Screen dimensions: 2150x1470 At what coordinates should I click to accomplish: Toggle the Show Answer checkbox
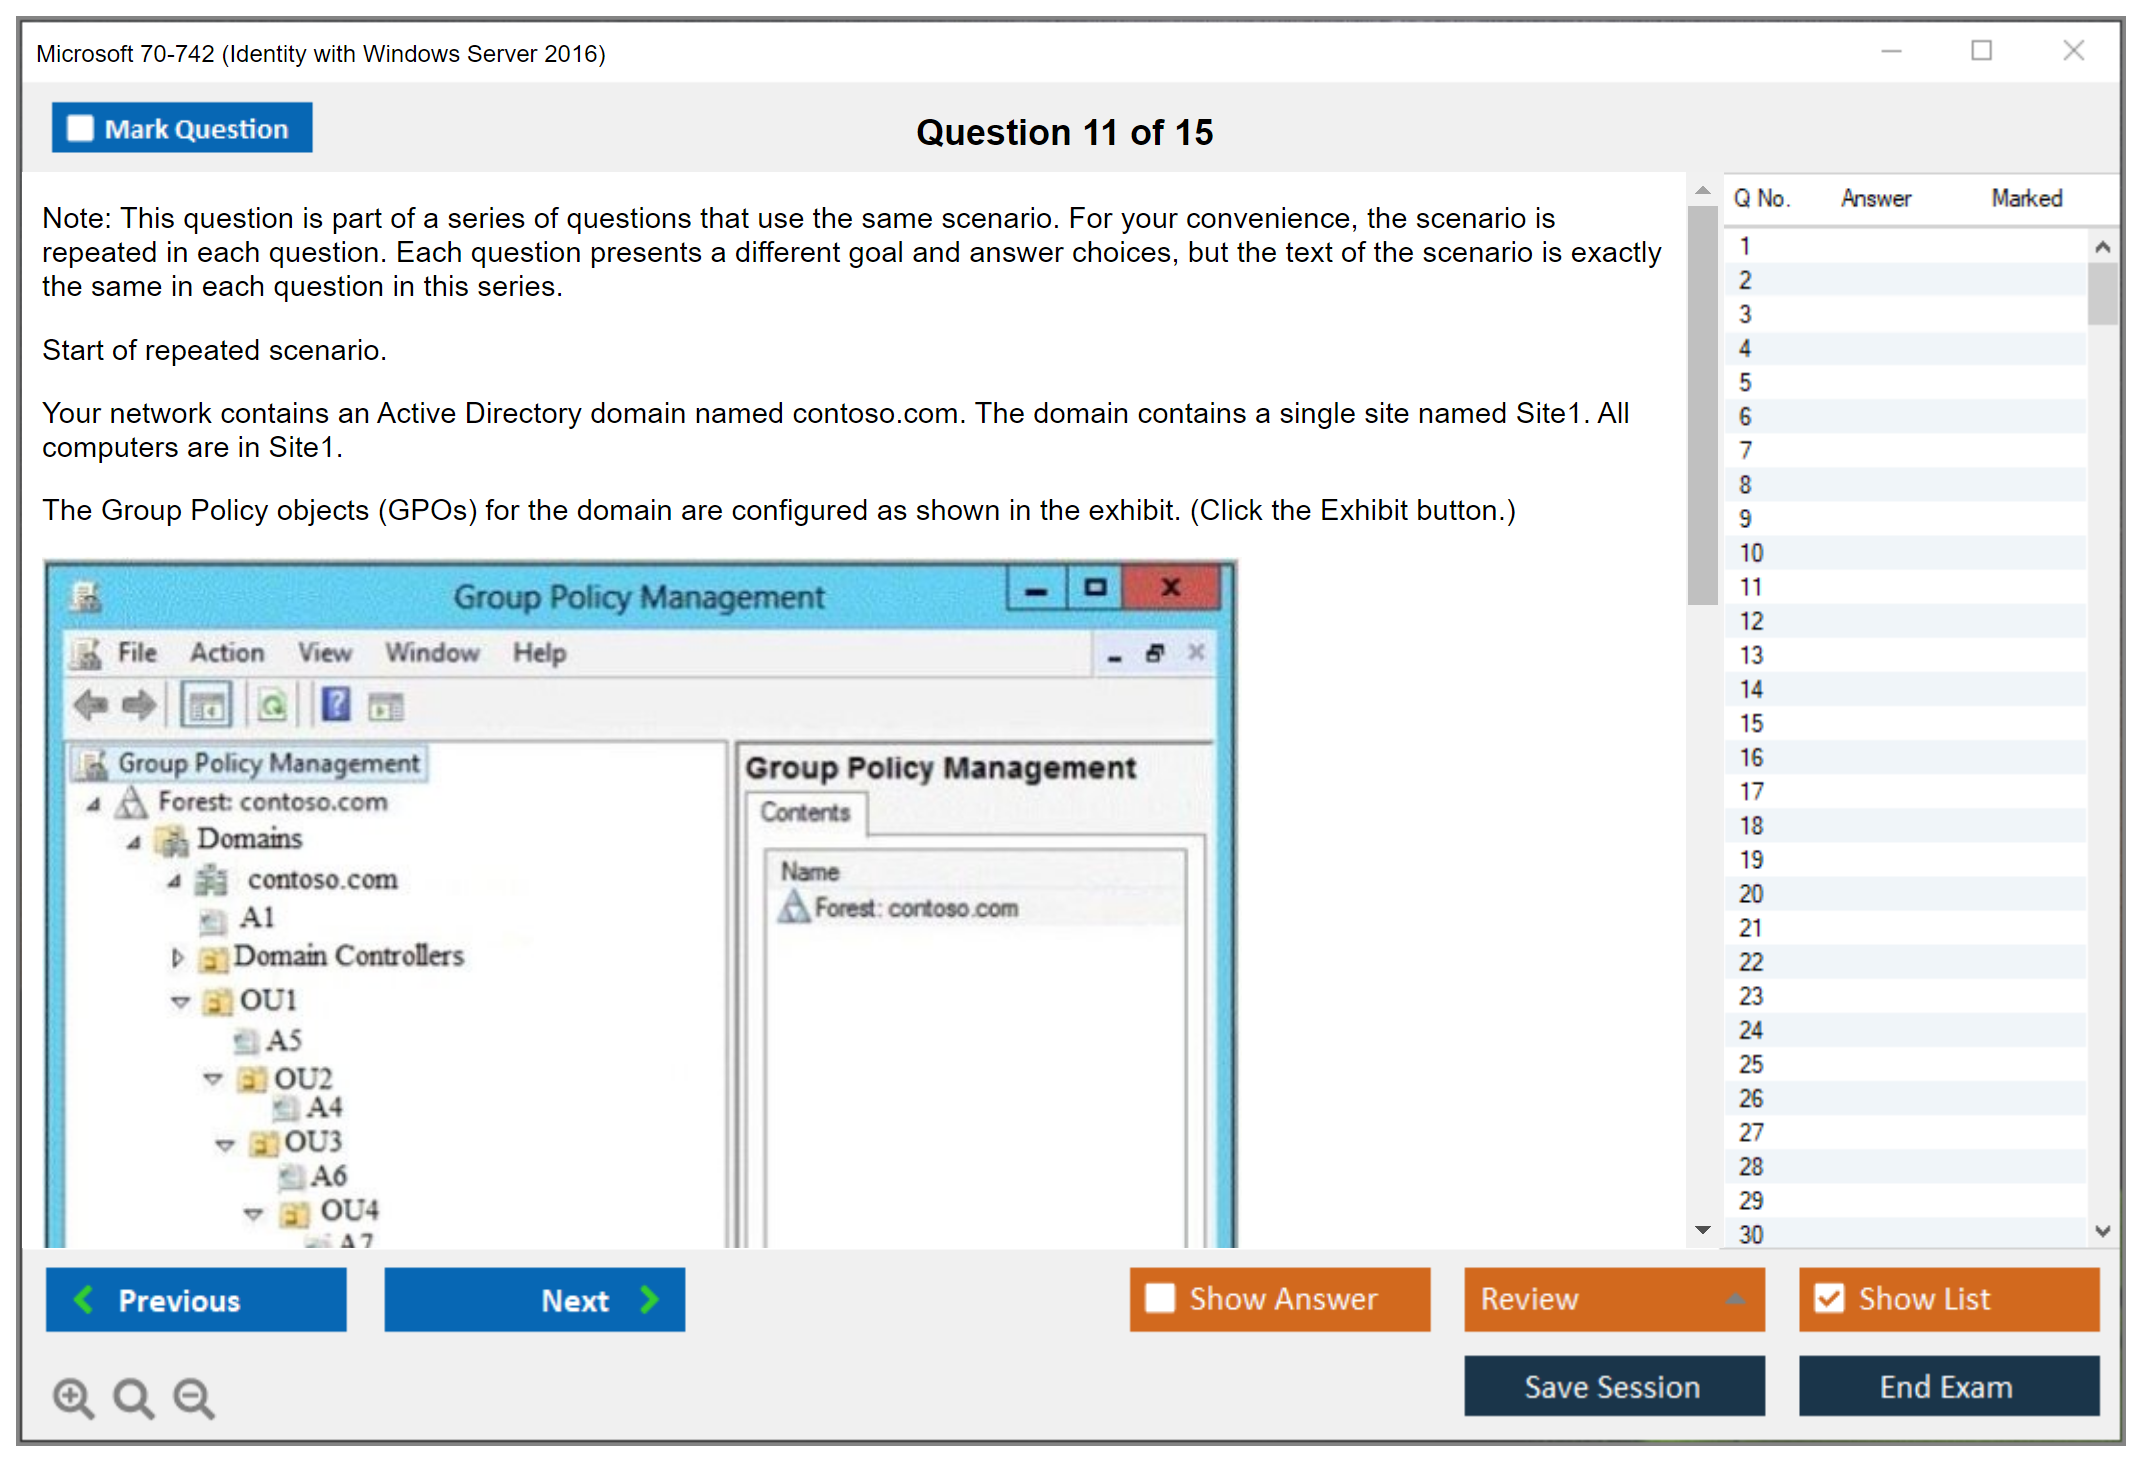[1160, 1298]
